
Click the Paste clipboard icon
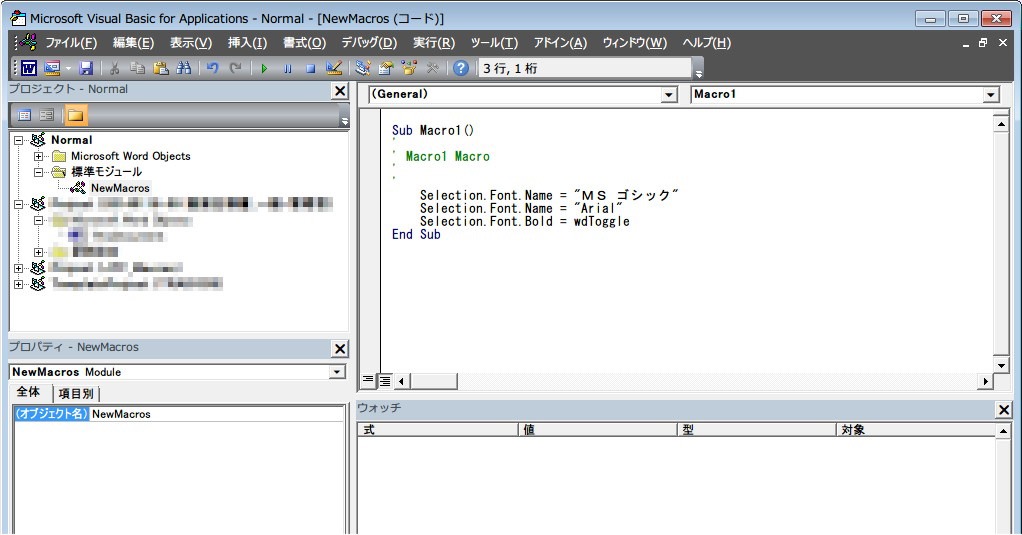point(160,68)
